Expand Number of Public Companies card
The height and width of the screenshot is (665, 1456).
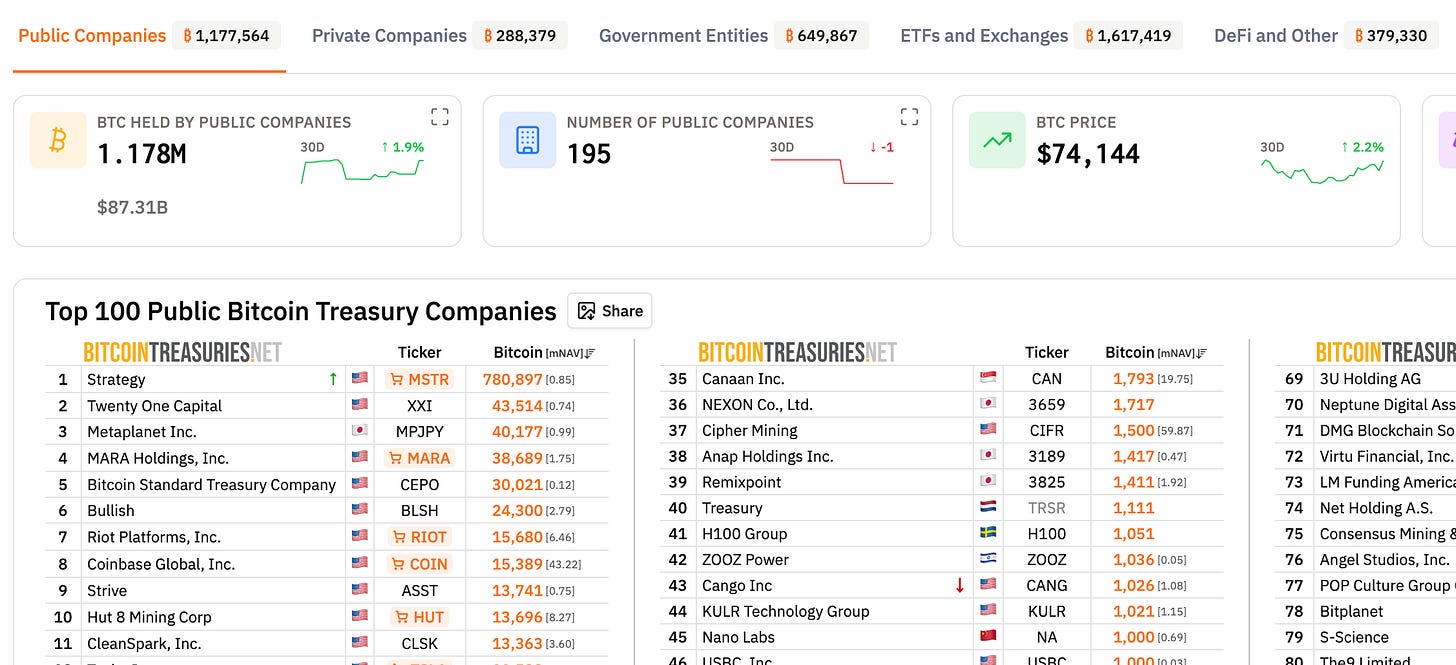tap(909, 117)
